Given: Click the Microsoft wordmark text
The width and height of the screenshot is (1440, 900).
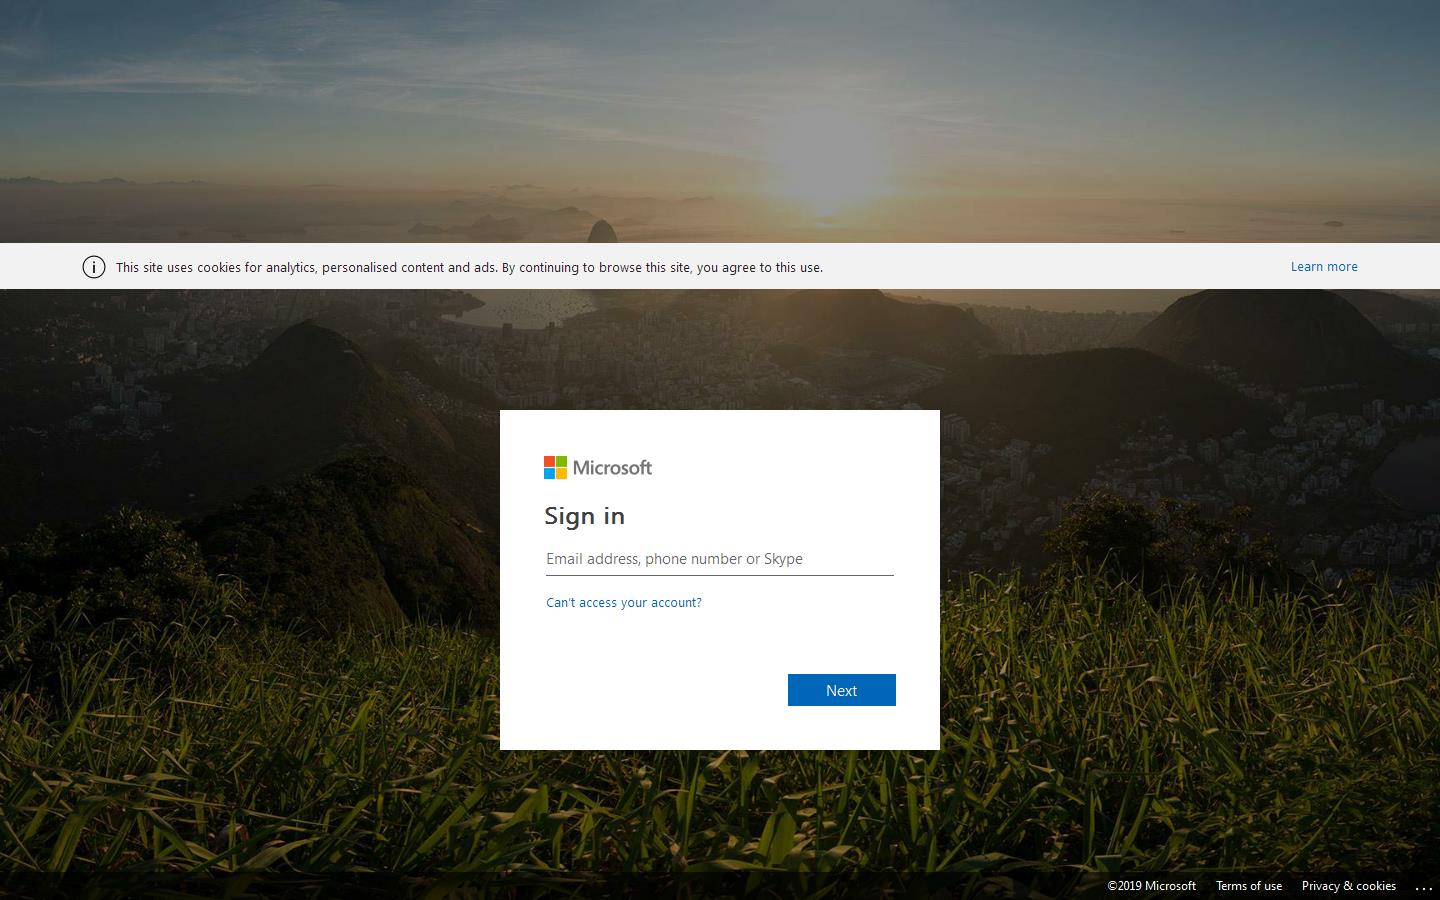Looking at the screenshot, I should (612, 467).
